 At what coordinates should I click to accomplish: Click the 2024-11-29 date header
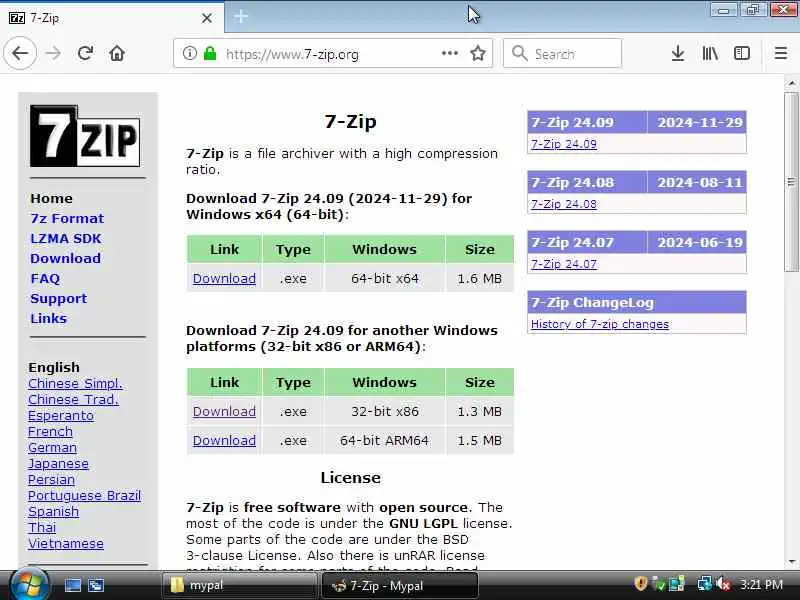pyautogui.click(x=699, y=122)
